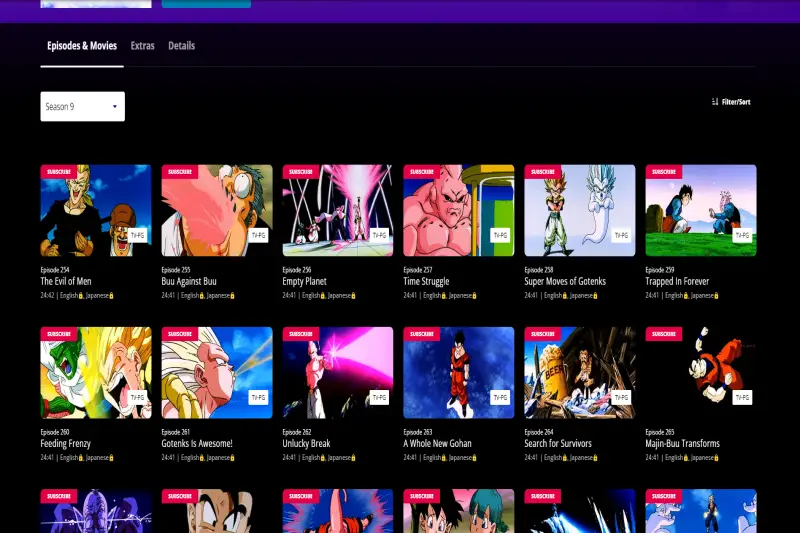Select the Episode 260 thumbnail image
Screen dimensions: 800x533
(x=96, y=372)
